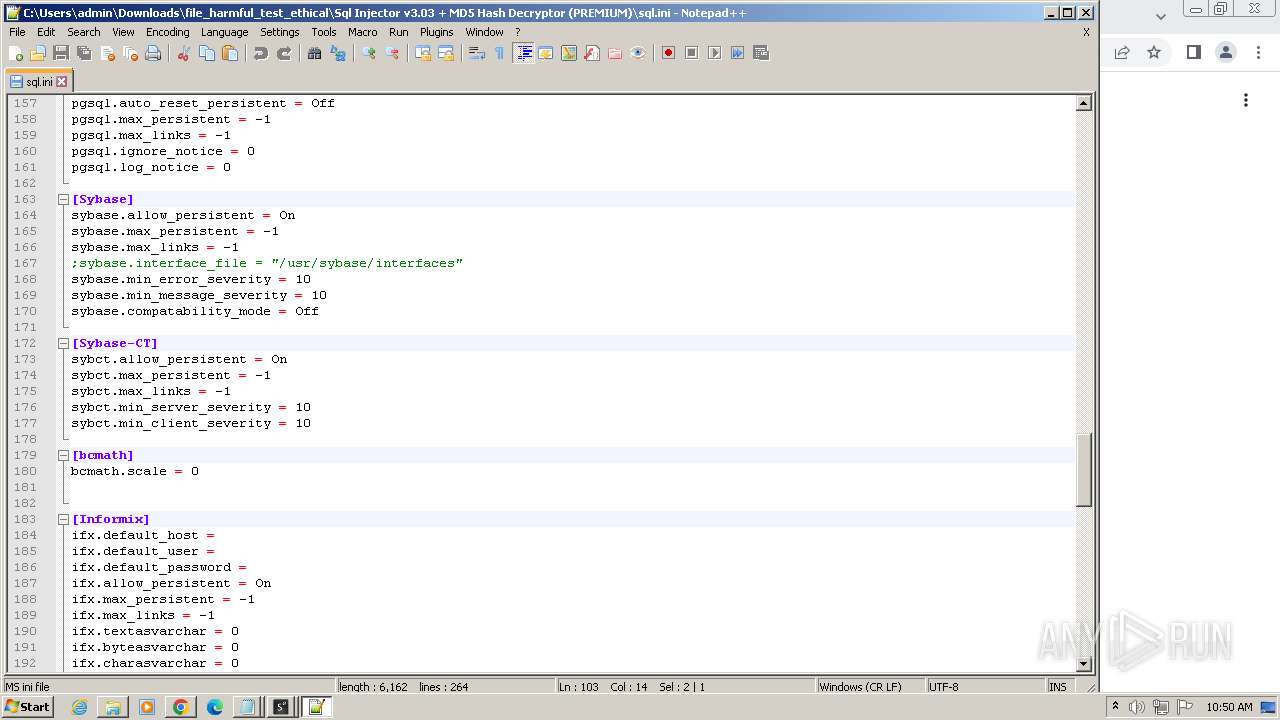
Task: Click the Save Recorded Macro icon
Action: (x=761, y=53)
